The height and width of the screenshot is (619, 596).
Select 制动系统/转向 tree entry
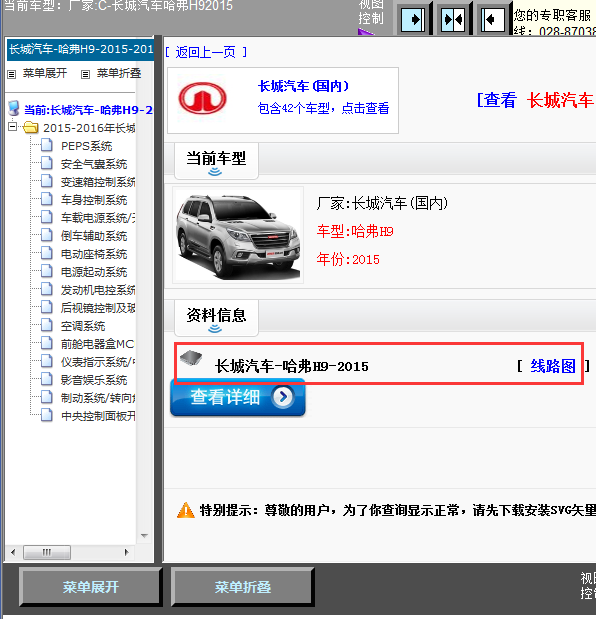tap(98, 398)
